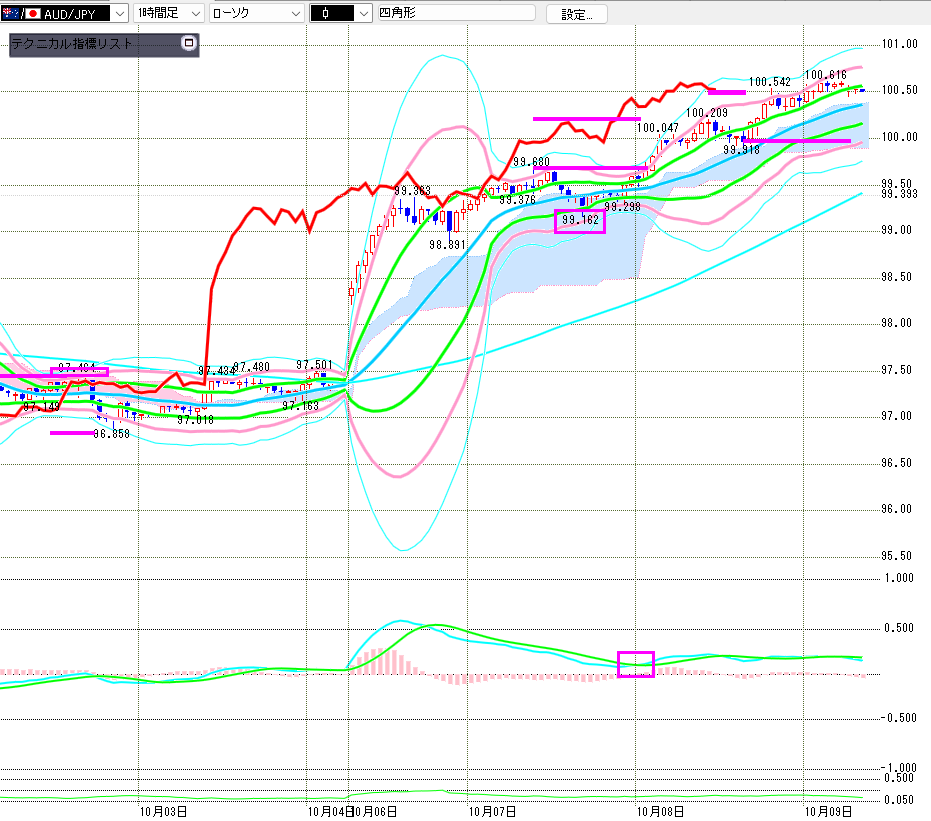Expand the 1時間足 timeframe selector
This screenshot has width=931, height=821.
pos(194,14)
